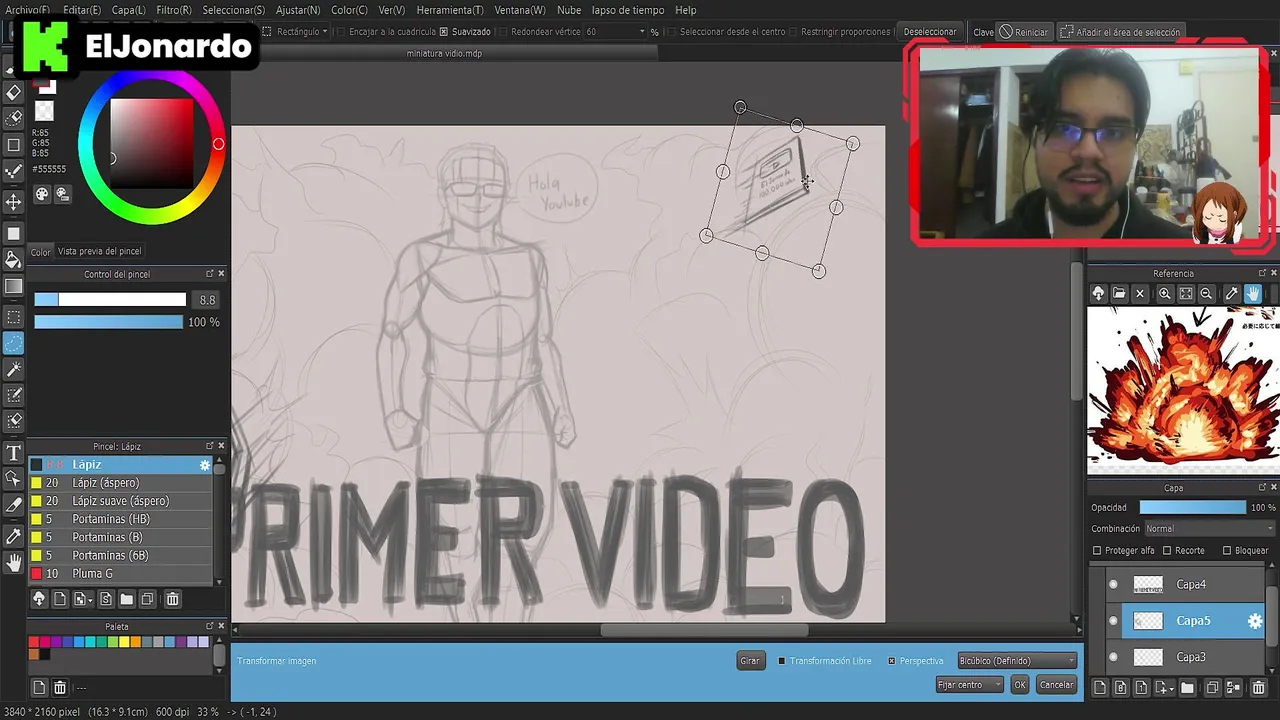Delete palette color with trash icon
Viewport: 1280px width, 720px height.
tap(60, 688)
